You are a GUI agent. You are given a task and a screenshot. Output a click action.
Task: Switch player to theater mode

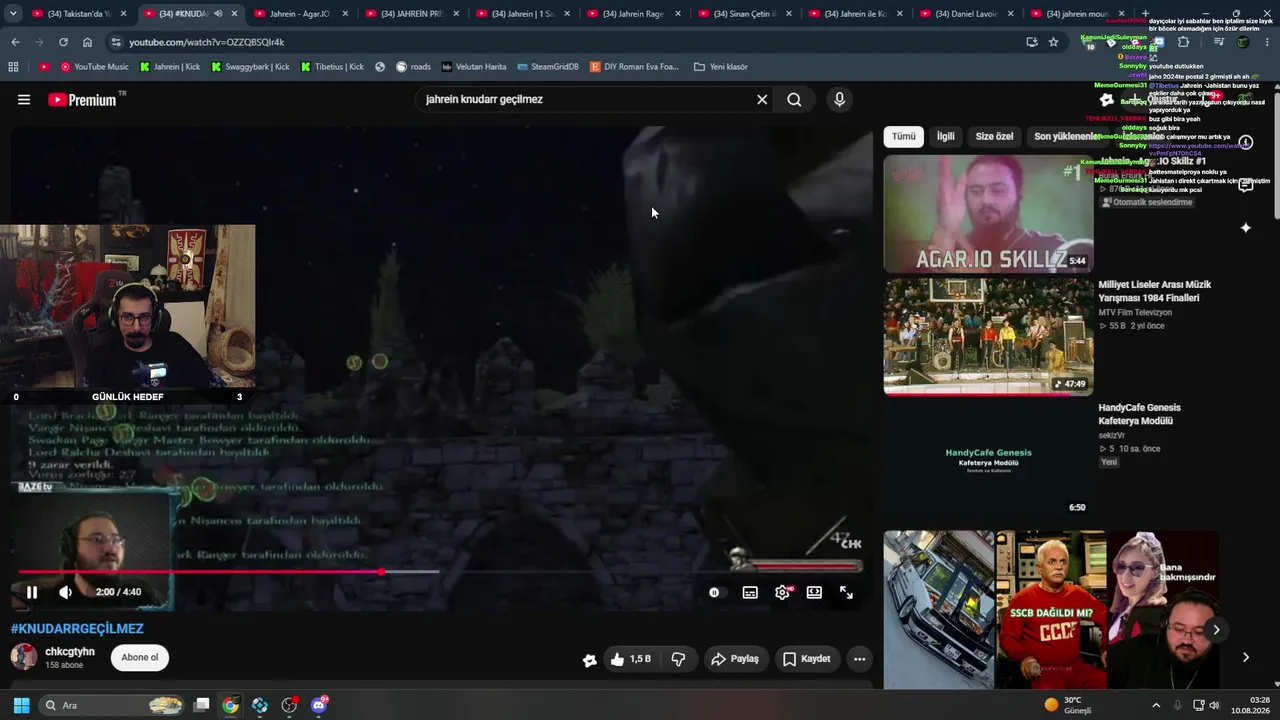coord(814,592)
